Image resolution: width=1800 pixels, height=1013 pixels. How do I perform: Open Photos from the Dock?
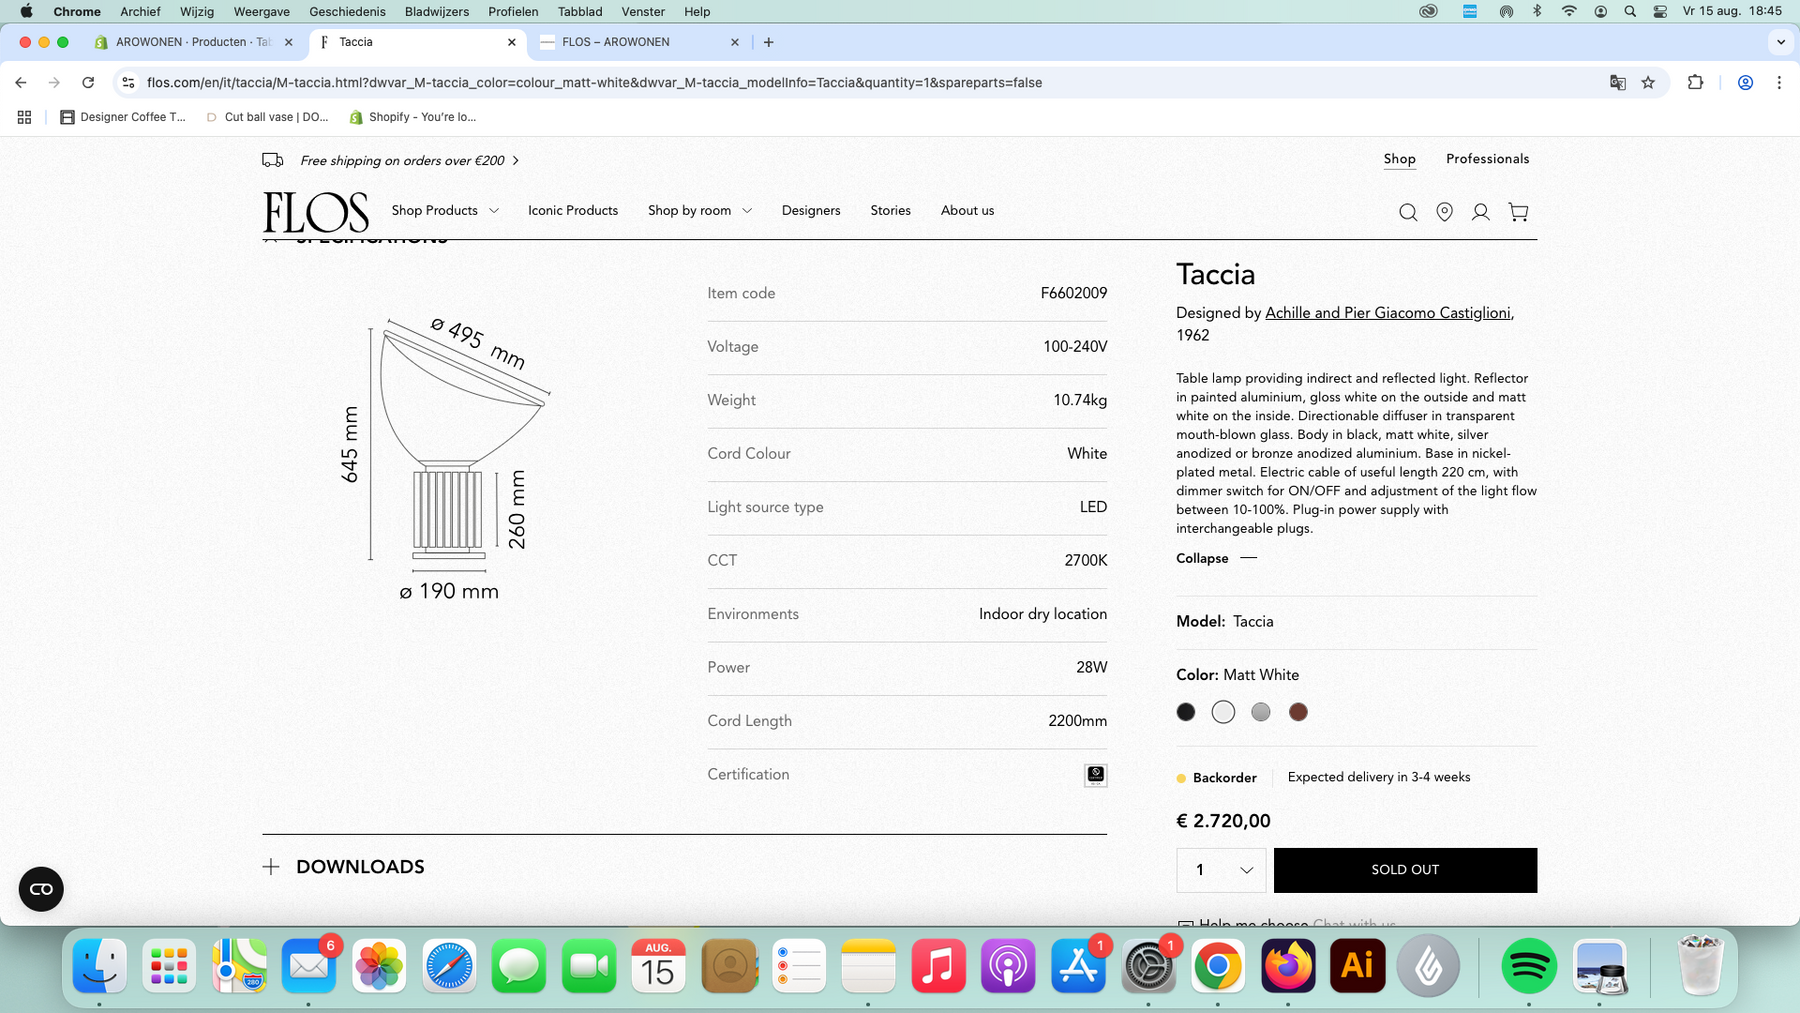point(379,966)
